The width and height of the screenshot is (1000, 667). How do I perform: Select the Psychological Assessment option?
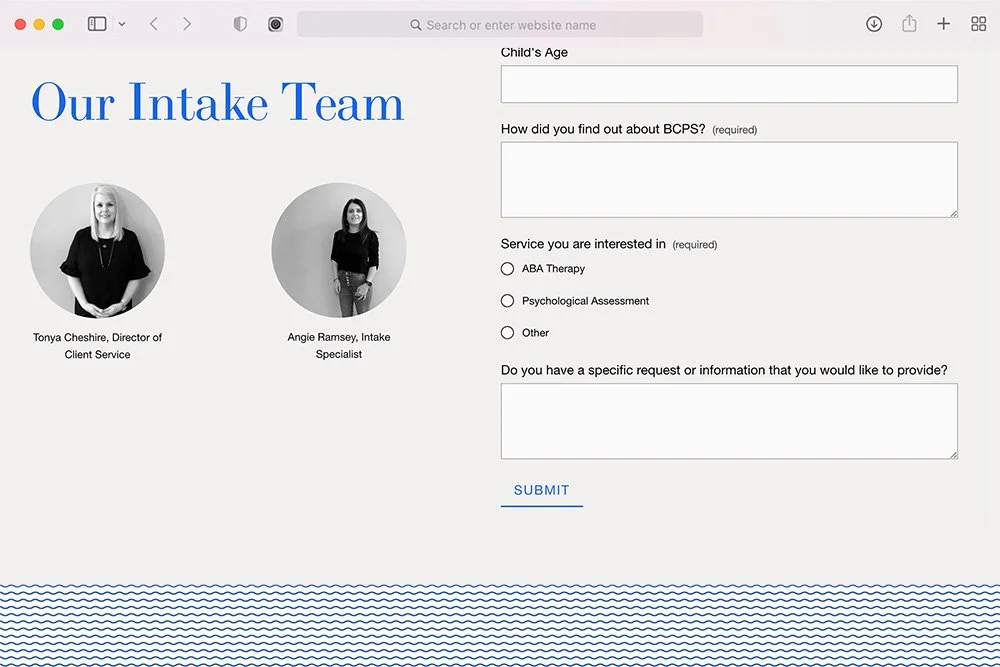click(507, 300)
